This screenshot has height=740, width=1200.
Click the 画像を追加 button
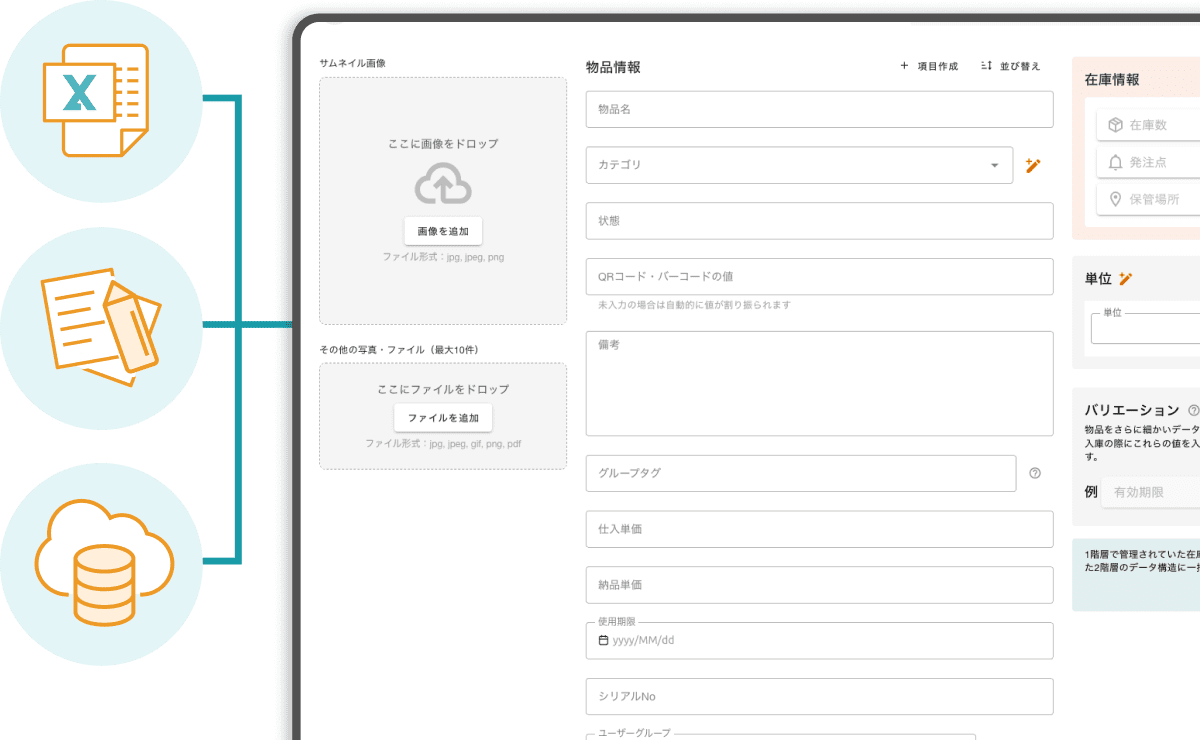click(442, 230)
